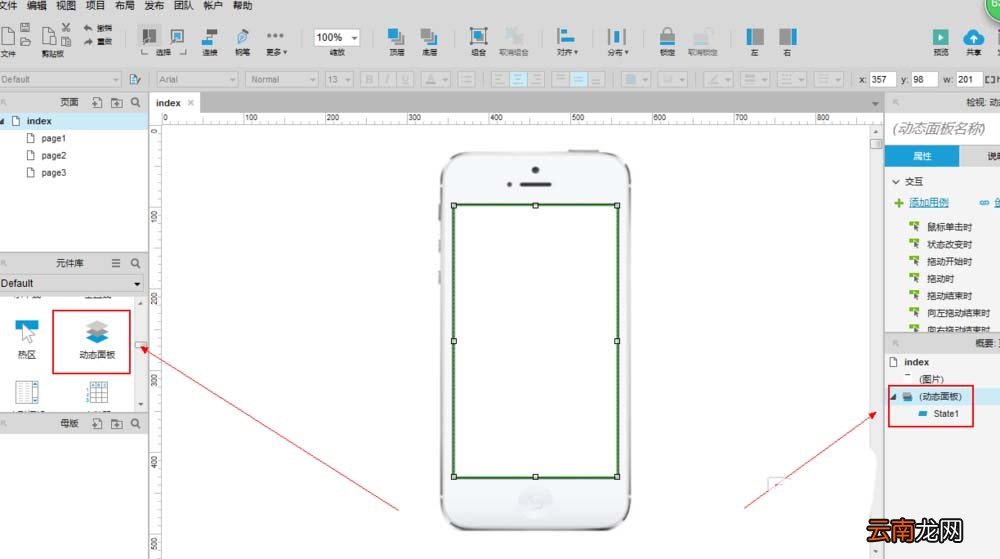Switch to the 属性 properties tab

922,156
